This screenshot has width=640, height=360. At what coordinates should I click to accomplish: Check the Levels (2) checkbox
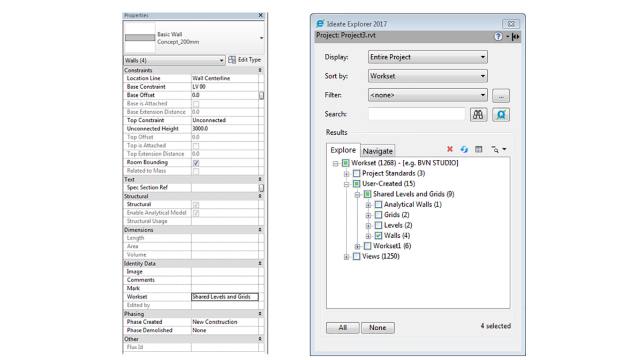coord(378,226)
